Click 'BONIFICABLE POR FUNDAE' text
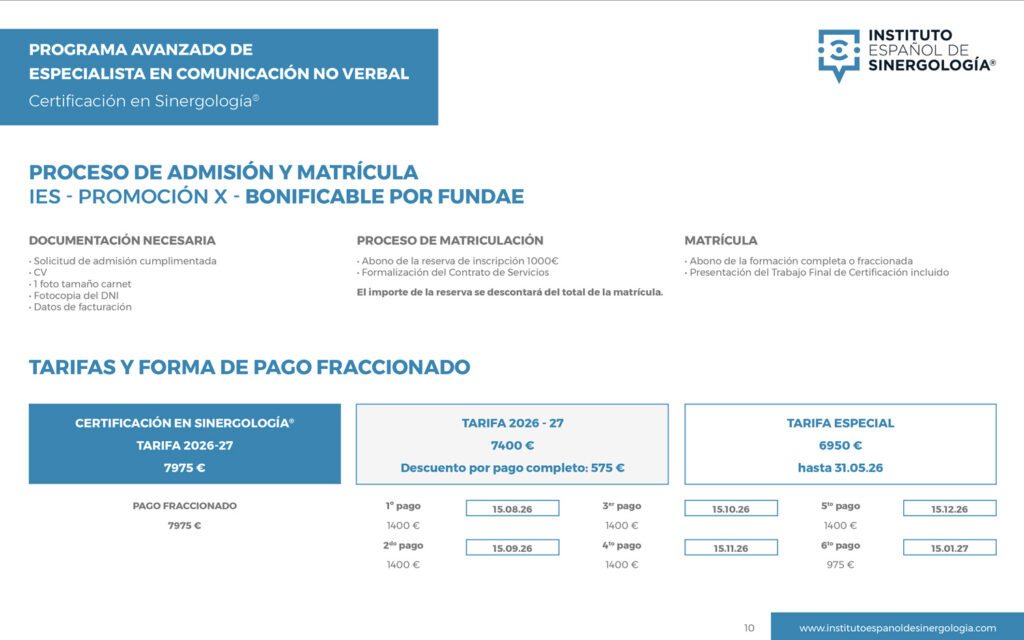Screen dimensions: 1024x640 [x=385, y=197]
